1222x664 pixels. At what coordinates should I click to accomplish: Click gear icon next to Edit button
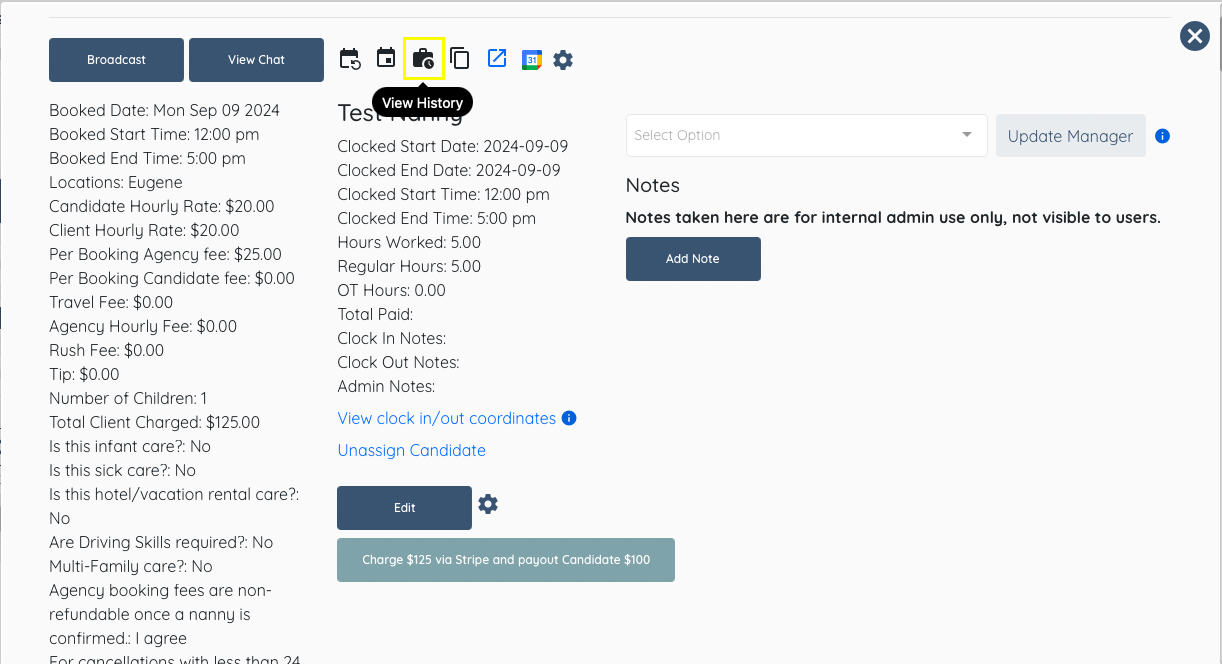click(488, 504)
